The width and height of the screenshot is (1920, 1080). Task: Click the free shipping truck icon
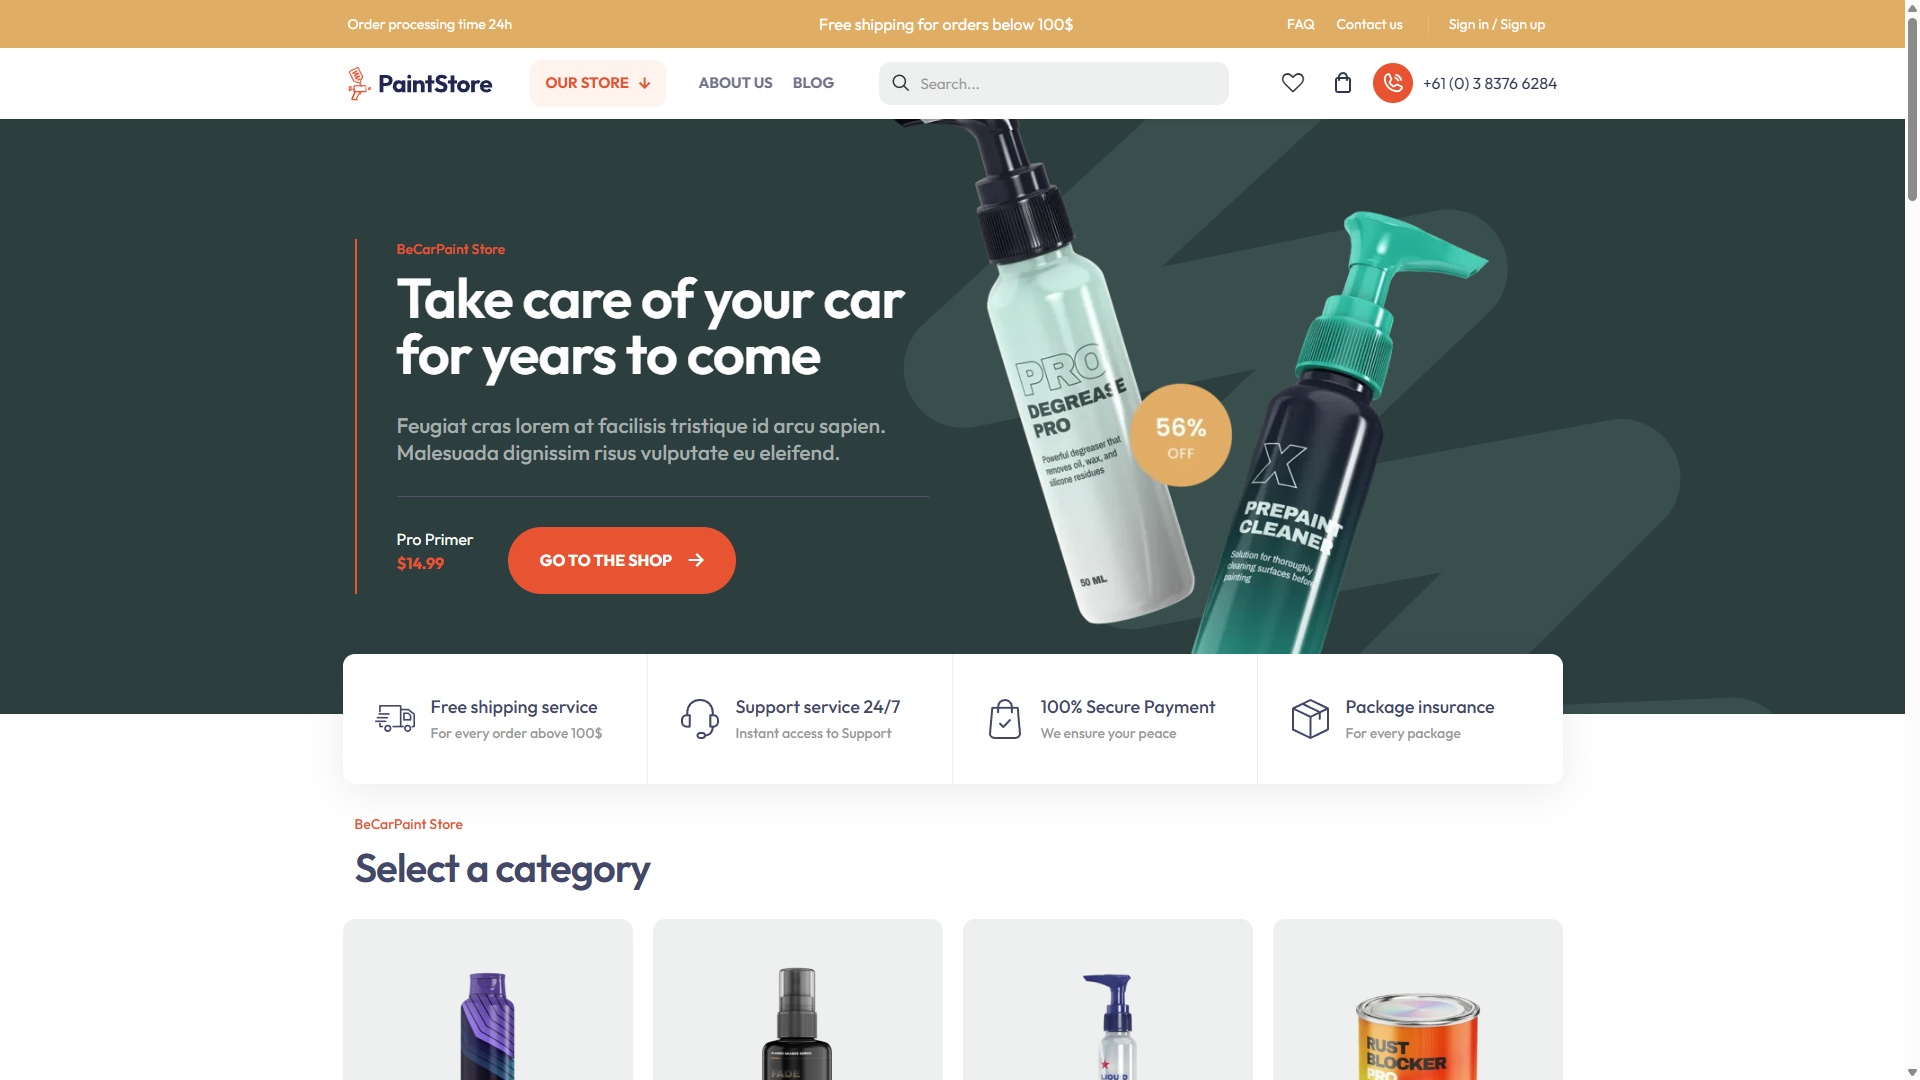[x=395, y=718]
